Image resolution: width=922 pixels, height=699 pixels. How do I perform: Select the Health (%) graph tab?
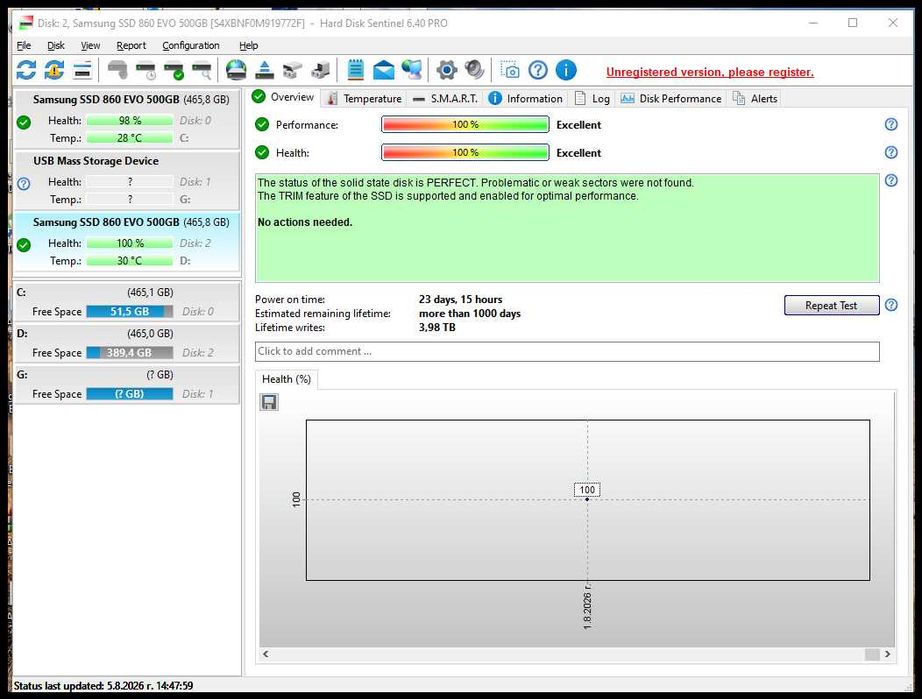click(286, 379)
